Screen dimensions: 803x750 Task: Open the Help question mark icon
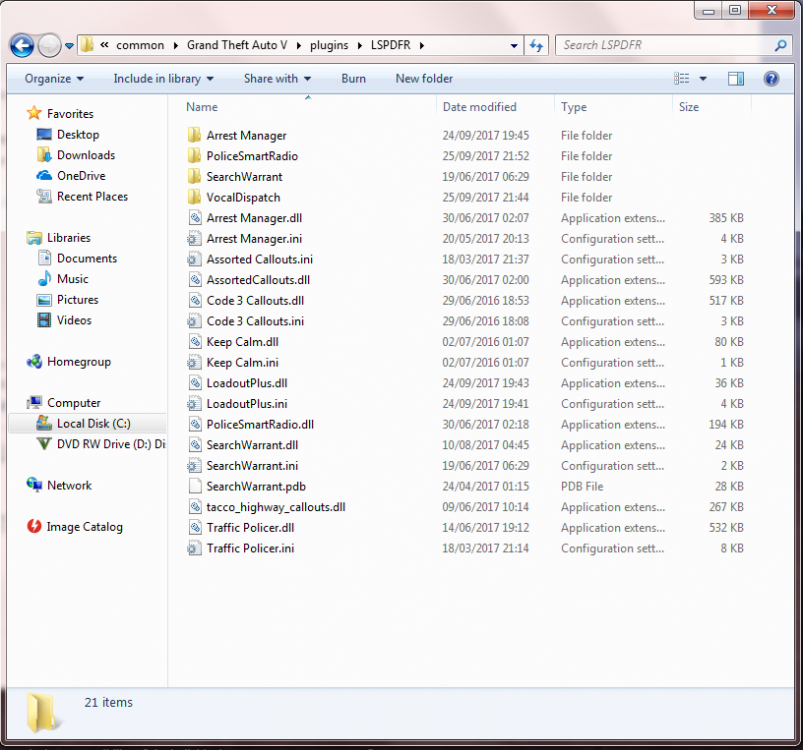coord(771,79)
